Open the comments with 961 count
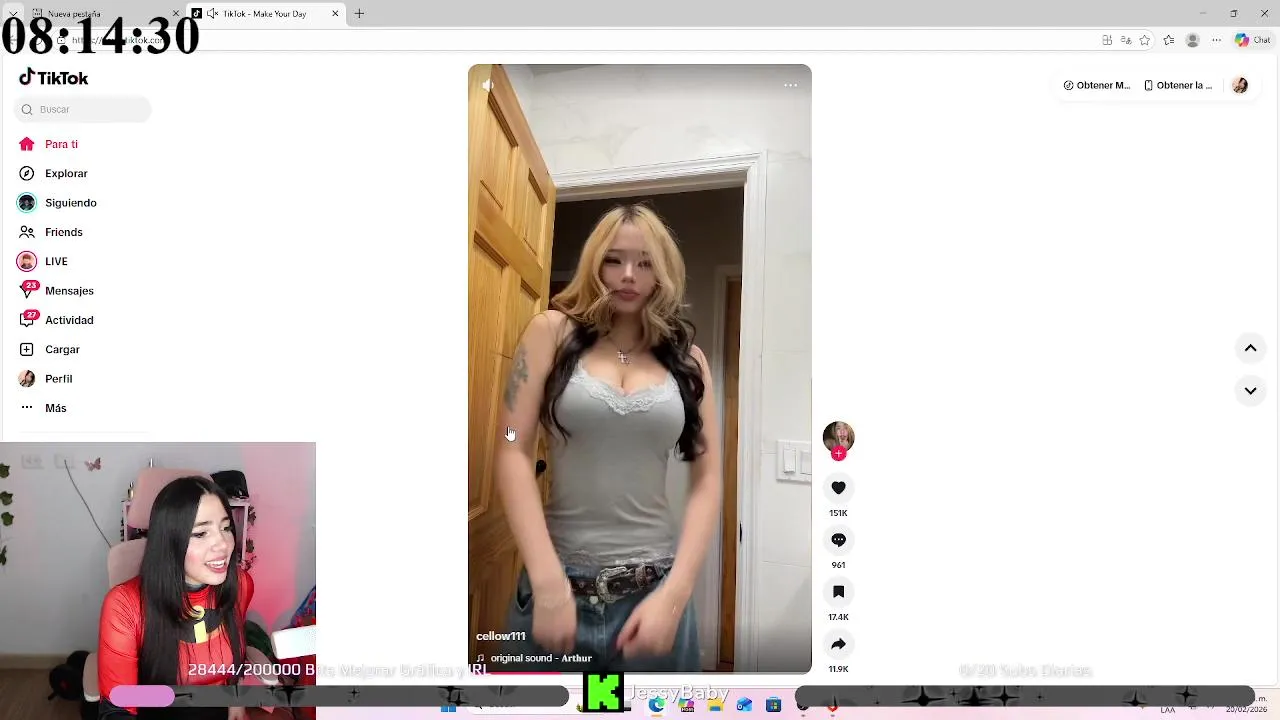This screenshot has width=1280, height=720. 838,539
